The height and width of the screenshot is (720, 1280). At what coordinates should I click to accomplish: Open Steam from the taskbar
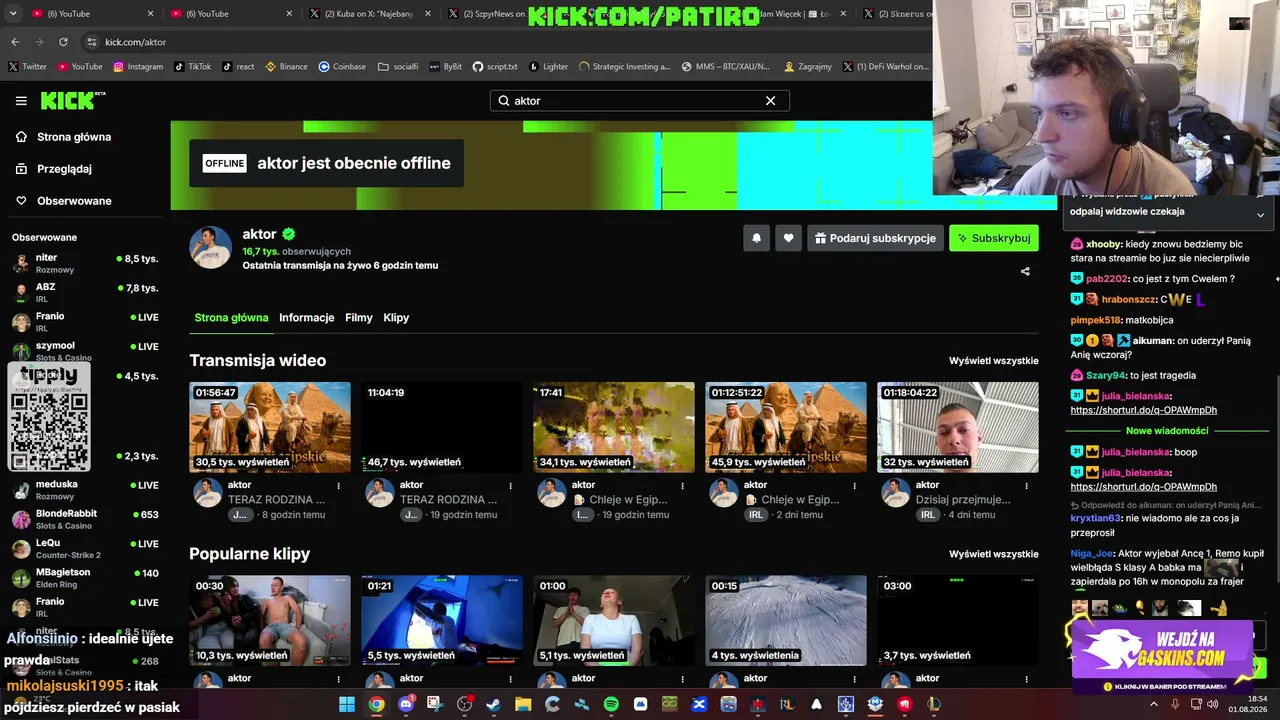[493, 704]
